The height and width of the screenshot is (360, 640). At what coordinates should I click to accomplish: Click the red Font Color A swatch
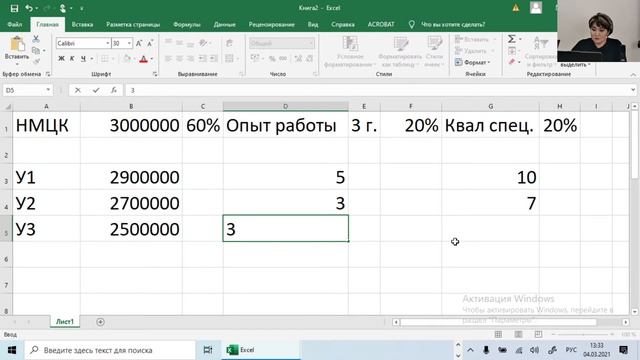[143, 59]
